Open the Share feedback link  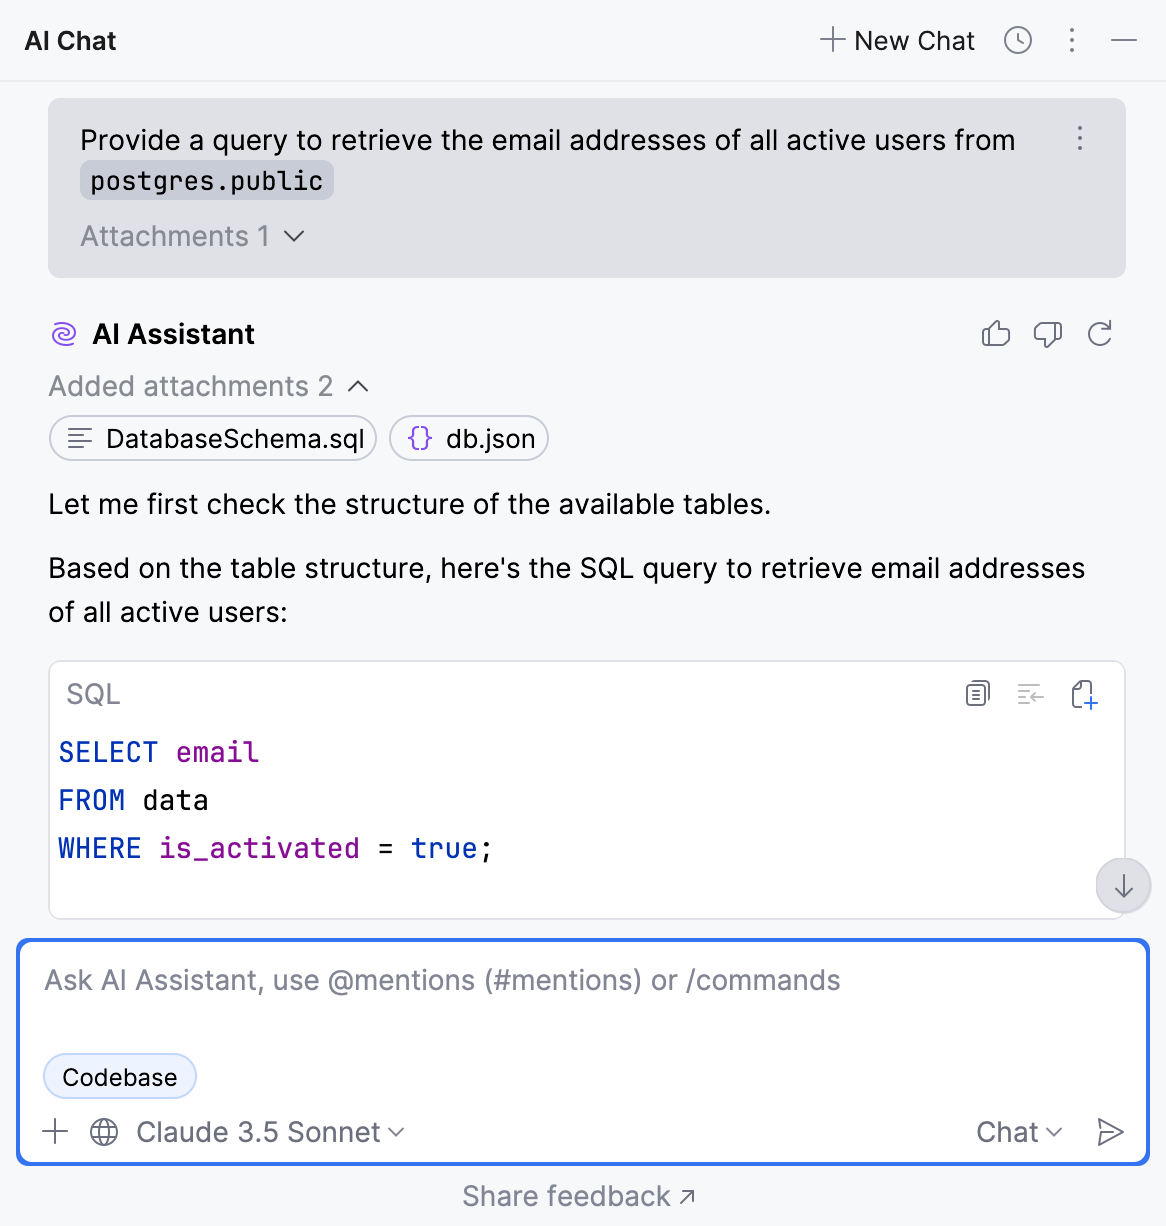coord(578,1196)
